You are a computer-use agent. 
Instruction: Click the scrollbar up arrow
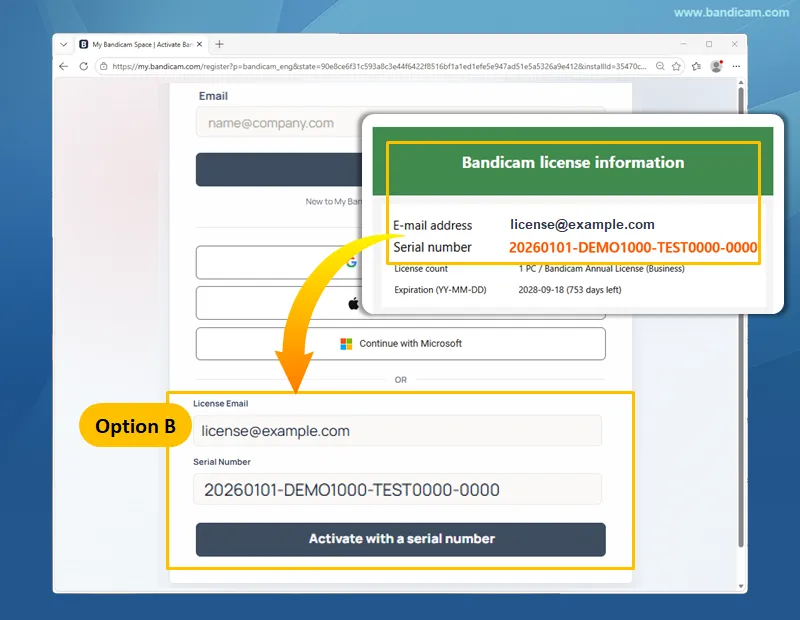(x=741, y=82)
